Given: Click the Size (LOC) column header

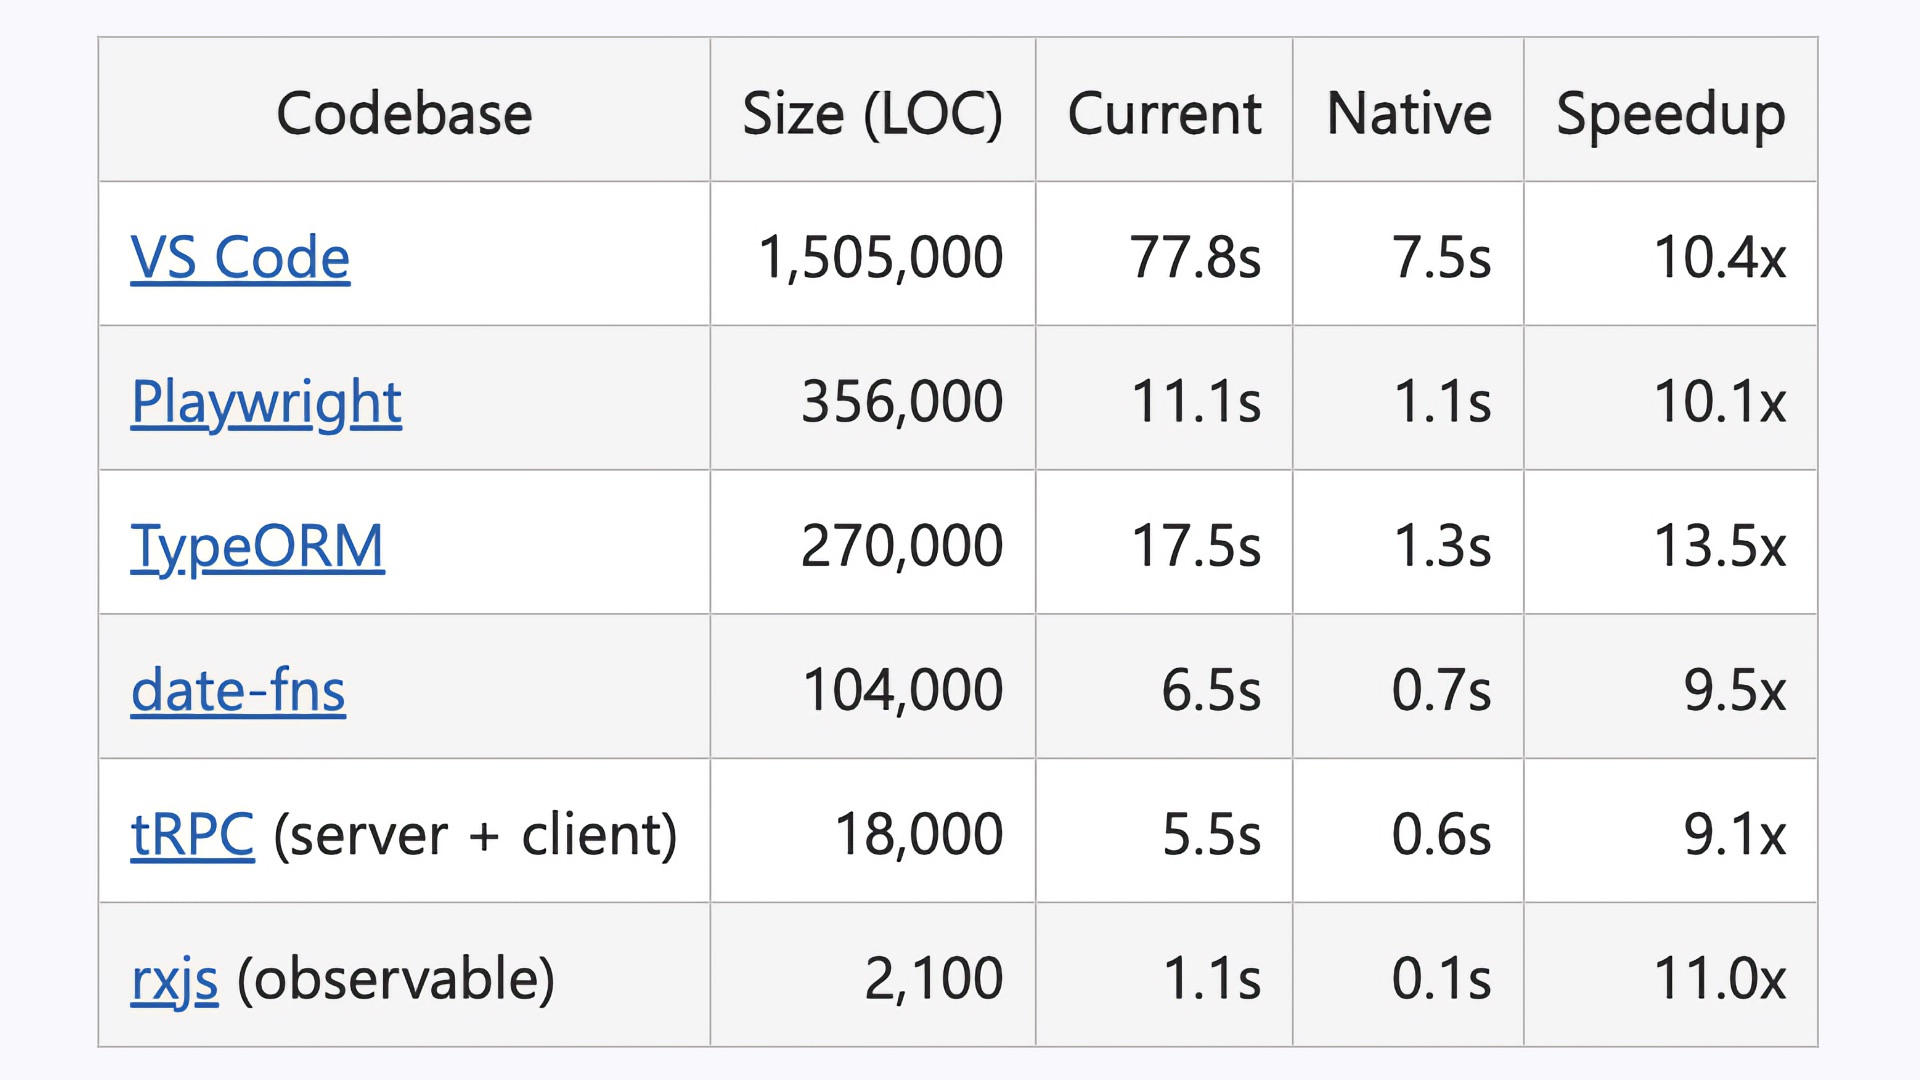Looking at the screenshot, I should (872, 110).
